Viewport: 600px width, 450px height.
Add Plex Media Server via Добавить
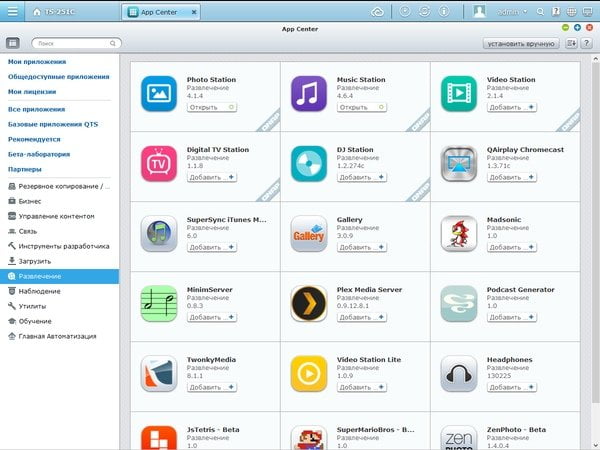tap(362, 317)
